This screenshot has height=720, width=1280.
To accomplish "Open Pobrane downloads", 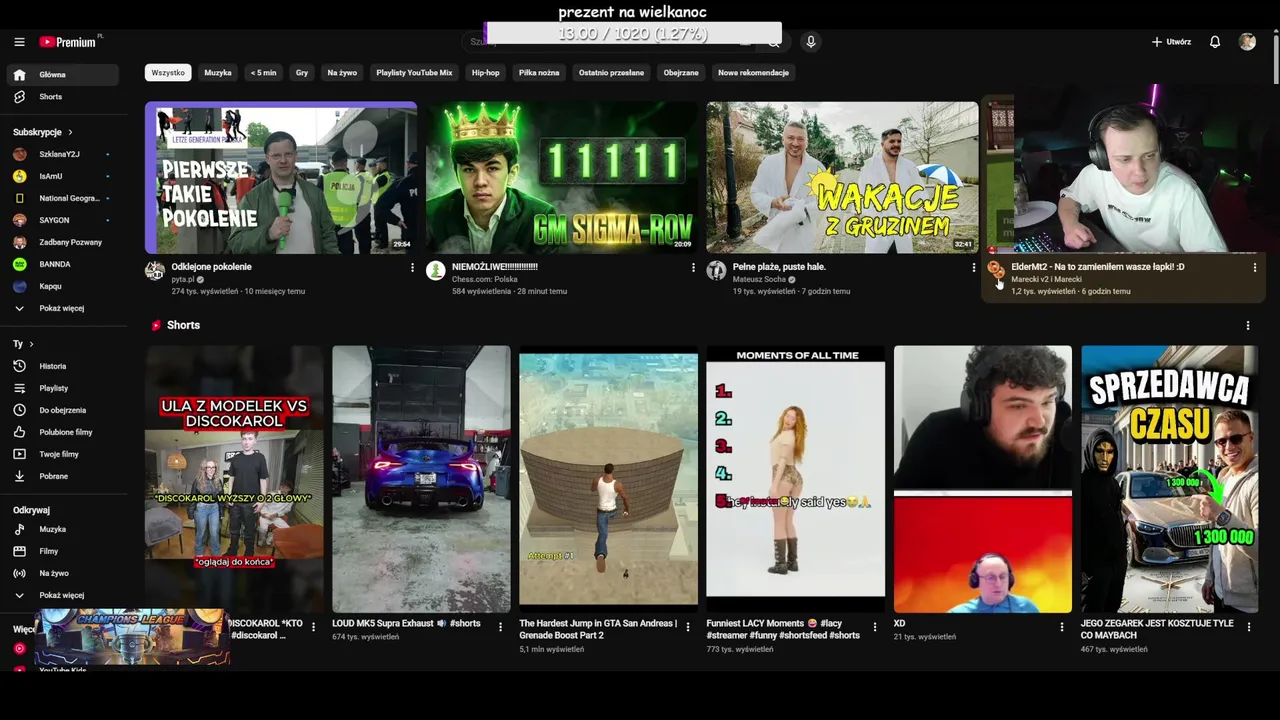I will pos(62,476).
